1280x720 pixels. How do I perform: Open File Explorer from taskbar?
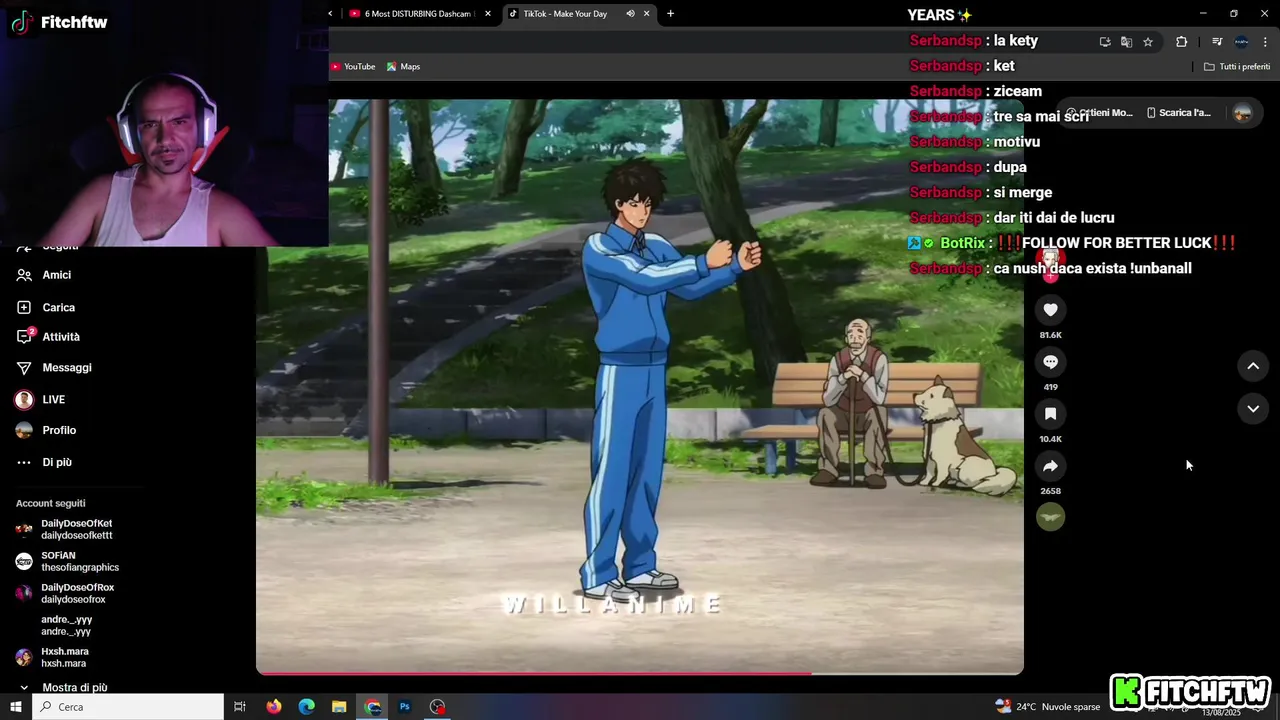click(x=339, y=707)
